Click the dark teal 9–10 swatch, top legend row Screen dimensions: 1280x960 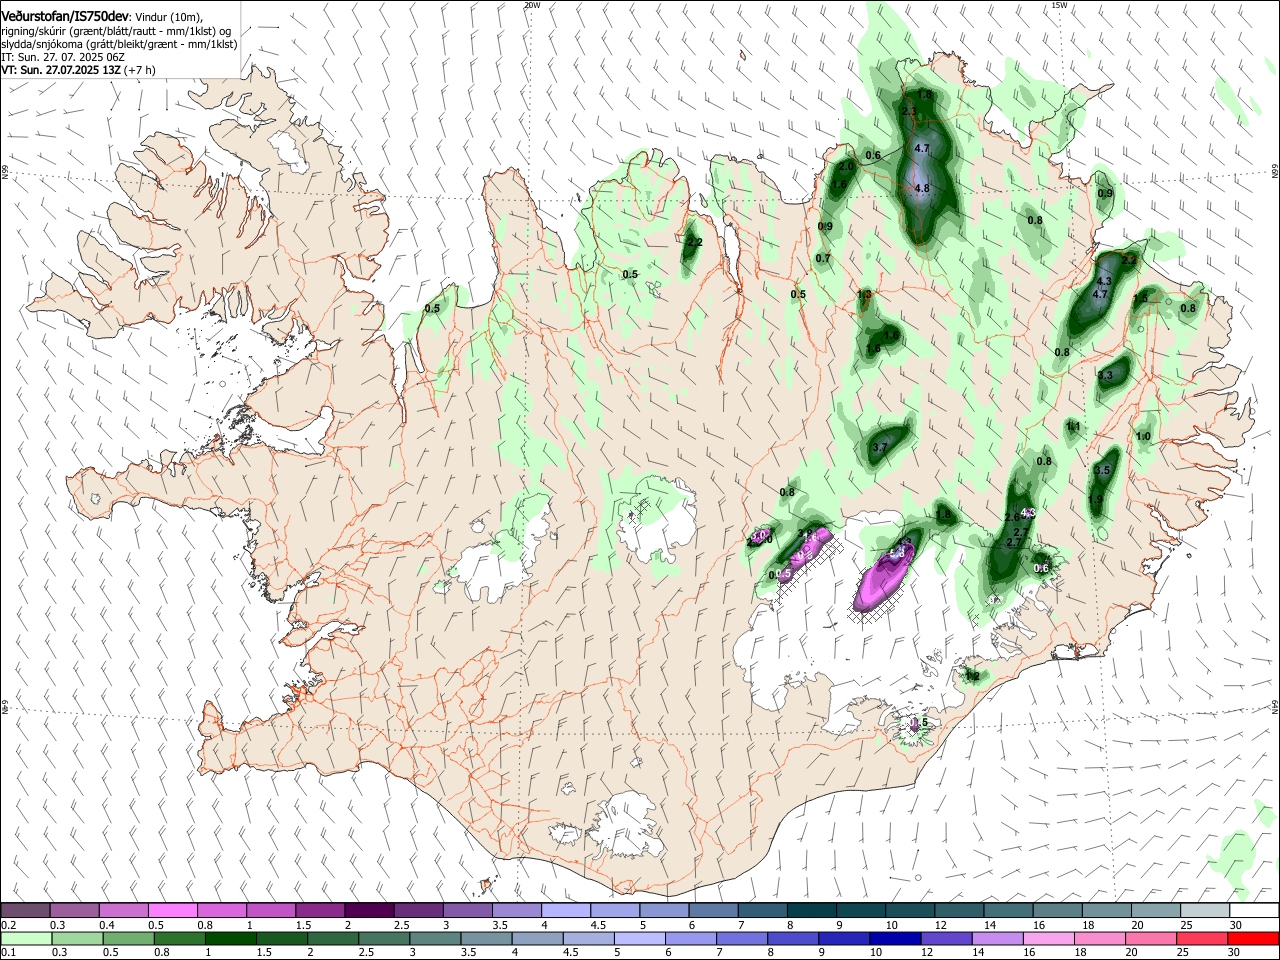coord(860,911)
